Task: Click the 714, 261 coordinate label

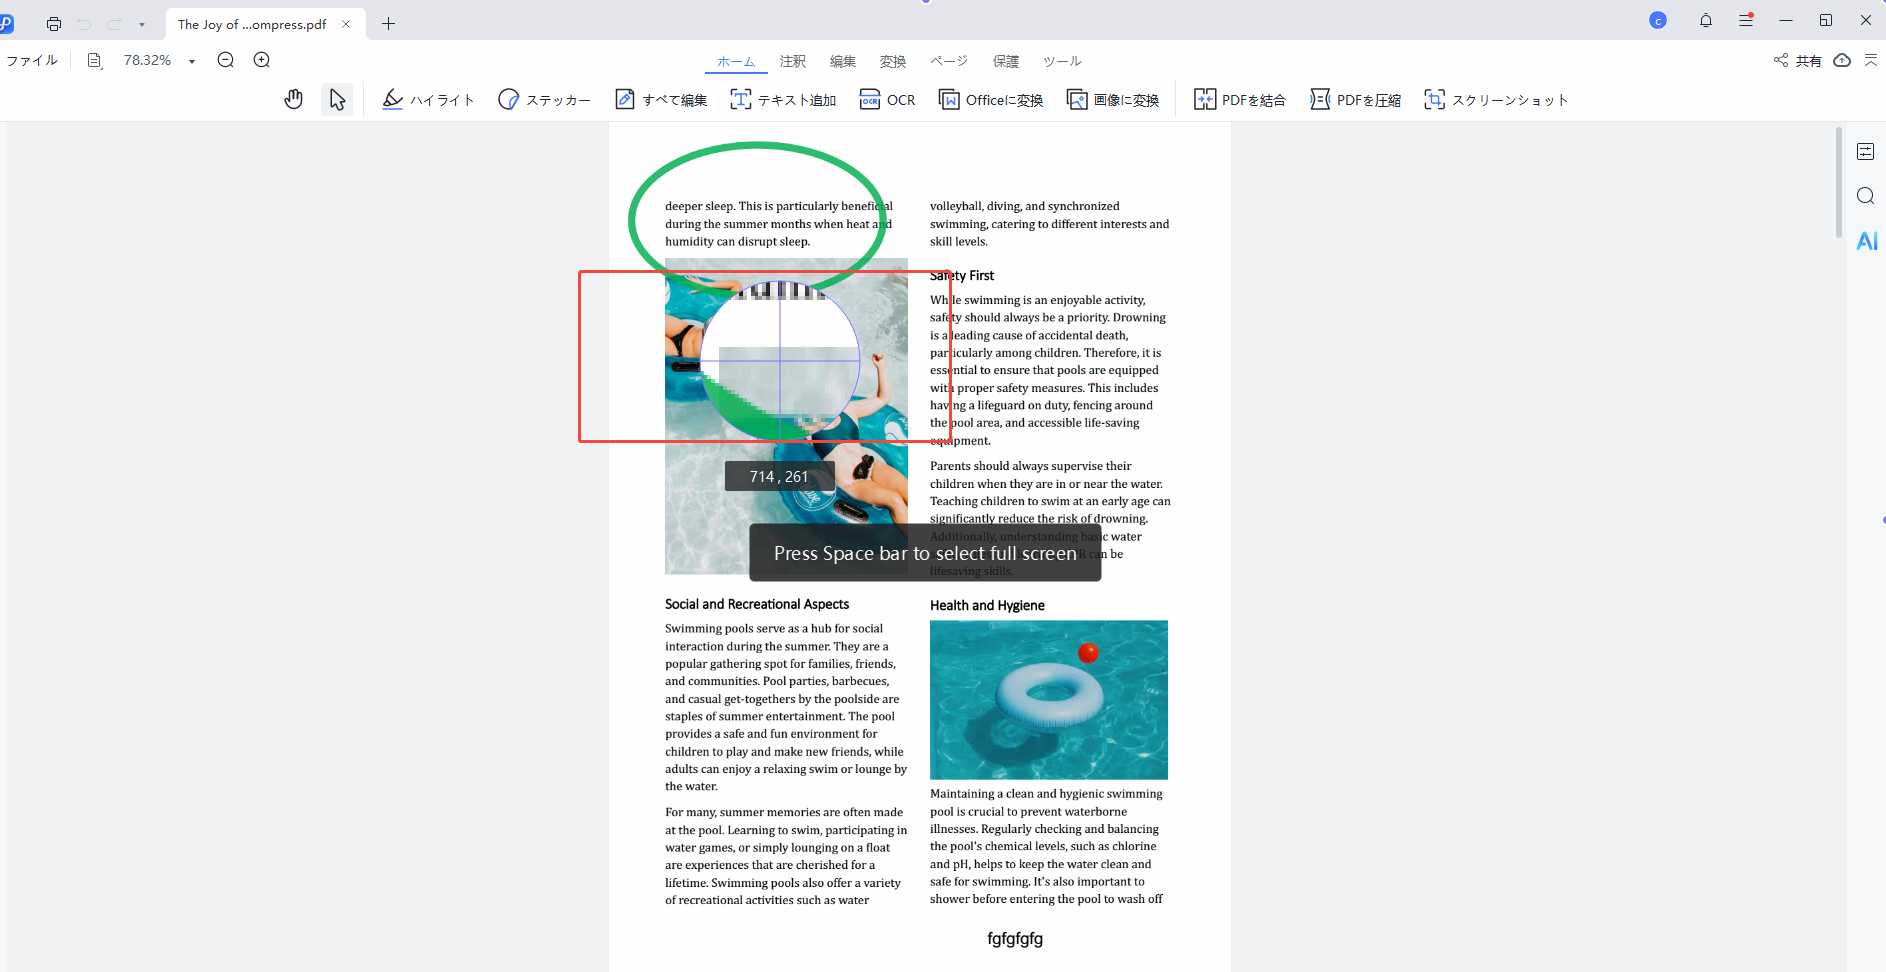Action: click(x=779, y=477)
